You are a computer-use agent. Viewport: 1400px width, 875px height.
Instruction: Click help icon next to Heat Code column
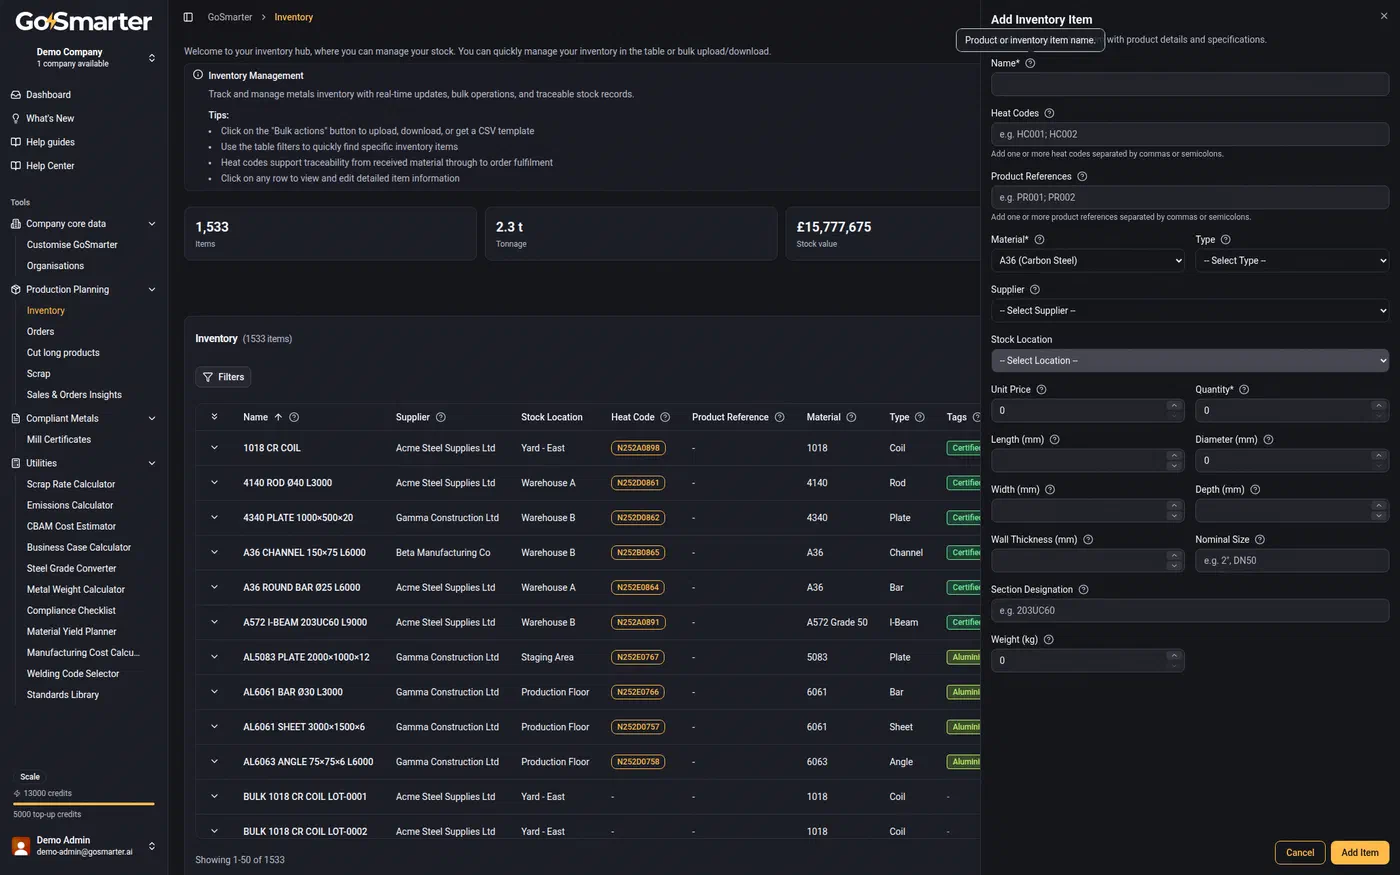(665, 417)
